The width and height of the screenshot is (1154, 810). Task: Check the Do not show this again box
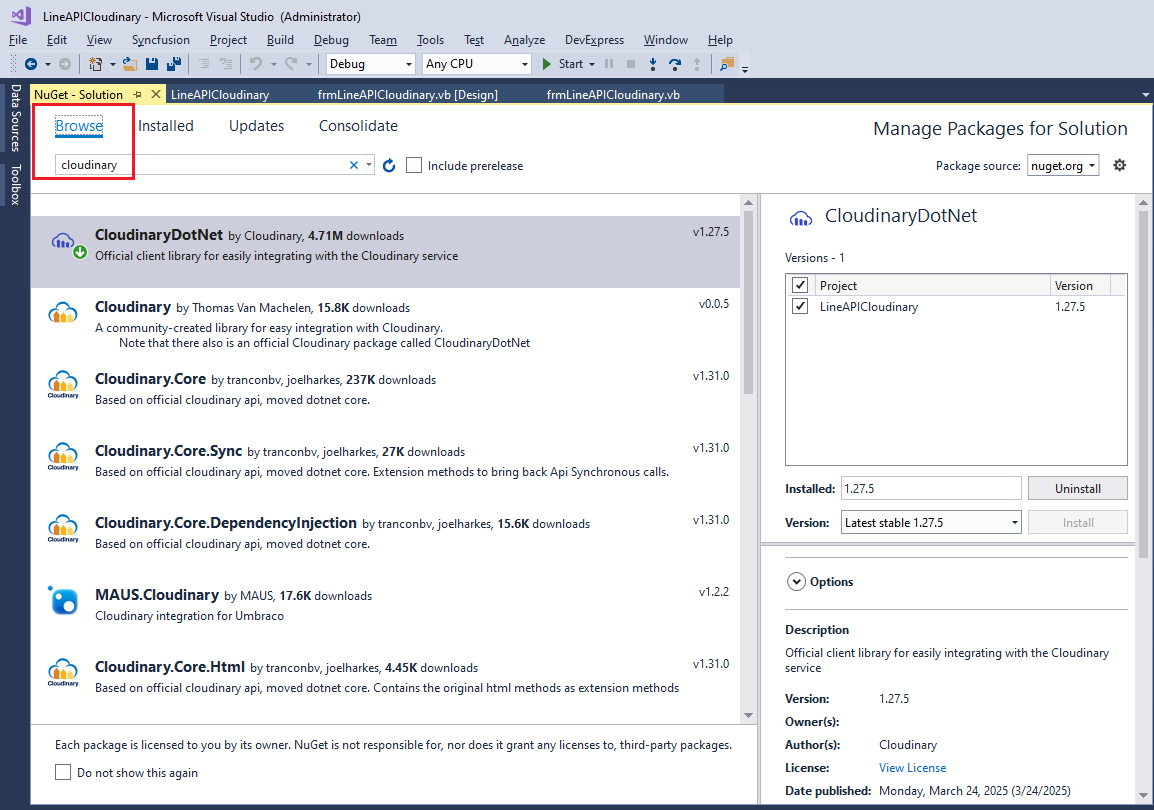63,772
